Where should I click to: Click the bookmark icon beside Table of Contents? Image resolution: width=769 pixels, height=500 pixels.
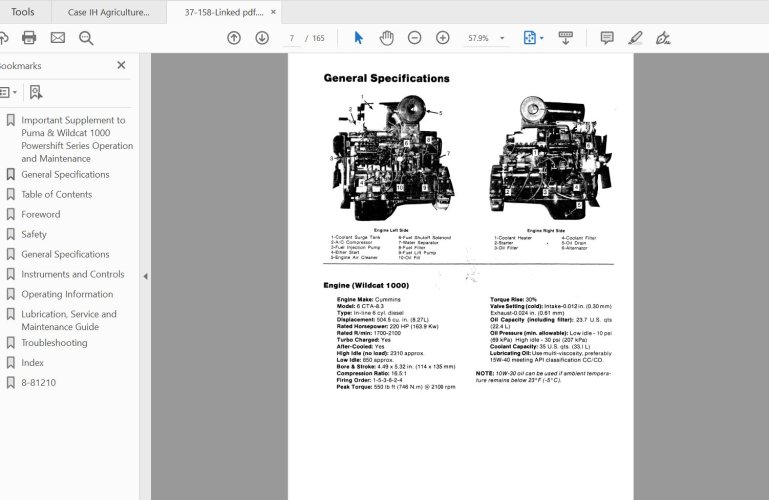pos(10,194)
